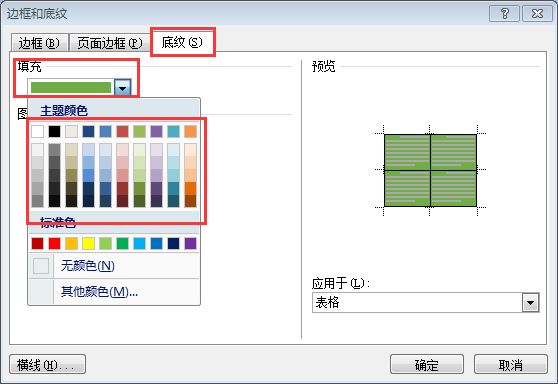Choose the aqua theme color swatch
The height and width of the screenshot is (384, 558).
click(x=174, y=131)
